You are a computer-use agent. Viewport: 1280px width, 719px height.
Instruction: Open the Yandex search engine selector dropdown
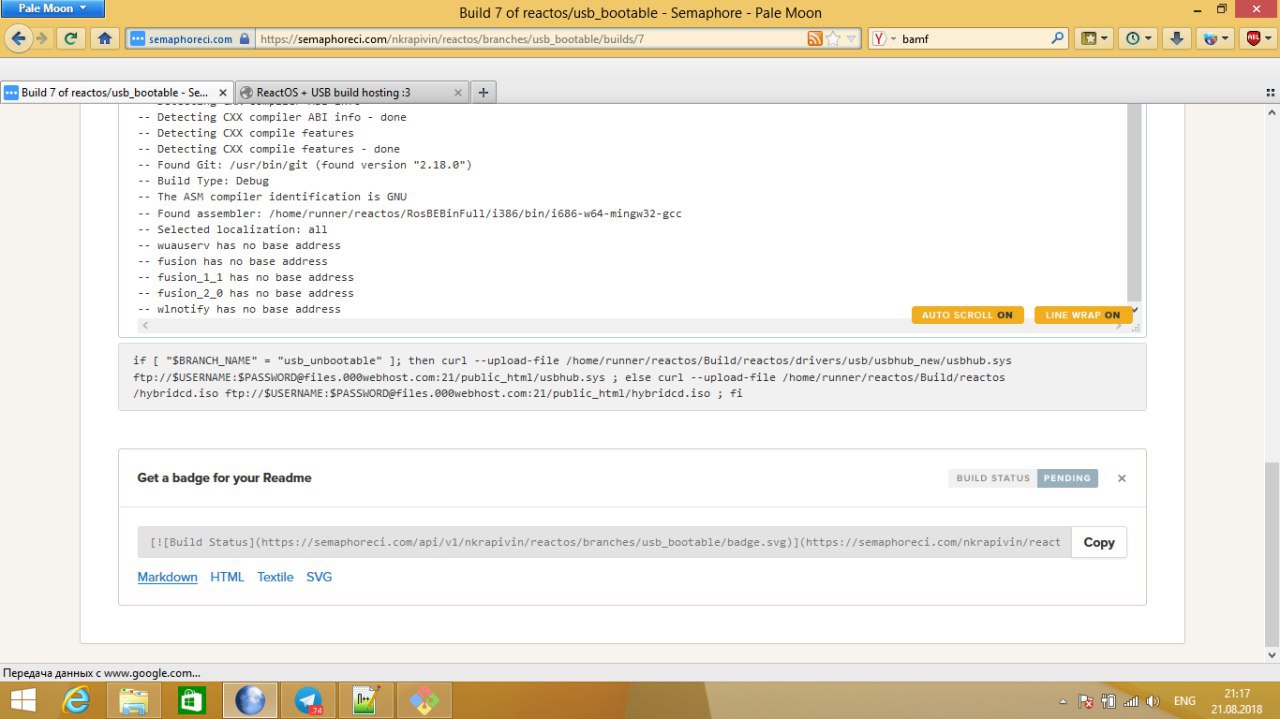[883, 39]
